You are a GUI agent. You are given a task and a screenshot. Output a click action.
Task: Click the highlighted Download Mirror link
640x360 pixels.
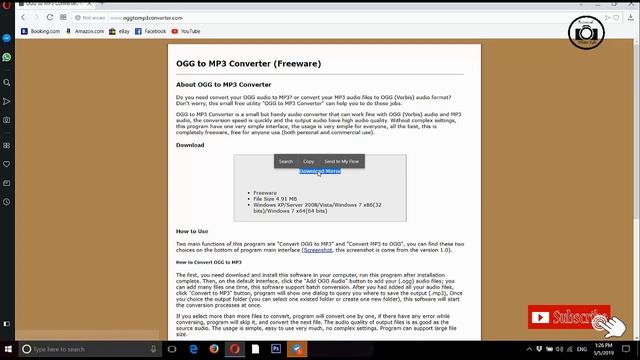coord(320,171)
